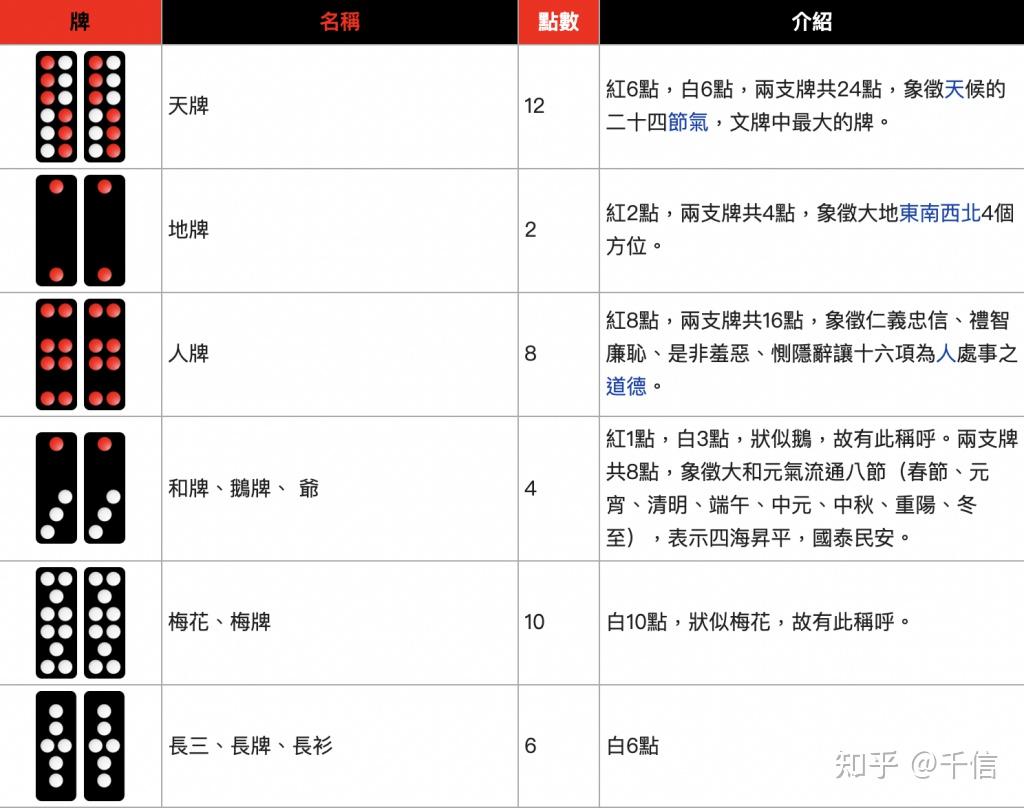Click the 牌 column header
The width and height of the screenshot is (1024, 808).
click(80, 22)
